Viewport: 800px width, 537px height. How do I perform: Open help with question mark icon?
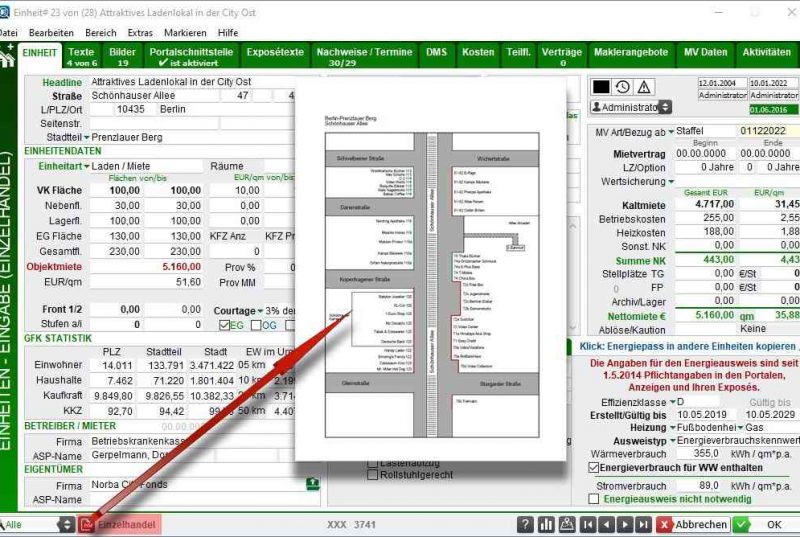(525, 524)
